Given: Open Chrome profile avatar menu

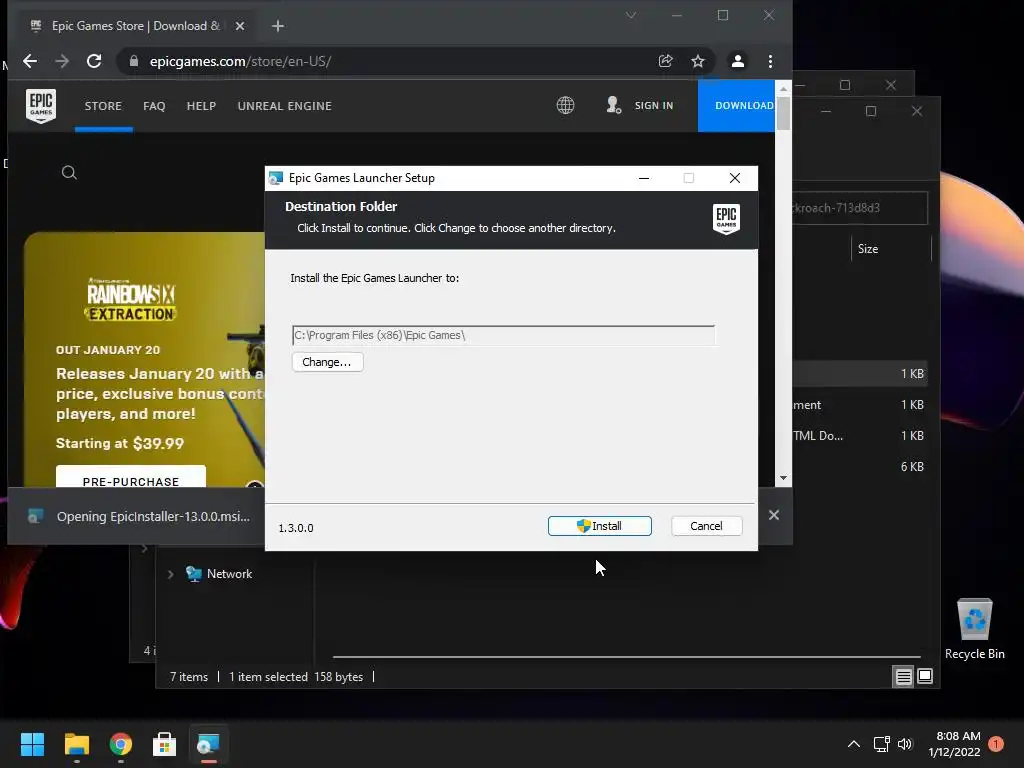Looking at the screenshot, I should [x=737, y=61].
